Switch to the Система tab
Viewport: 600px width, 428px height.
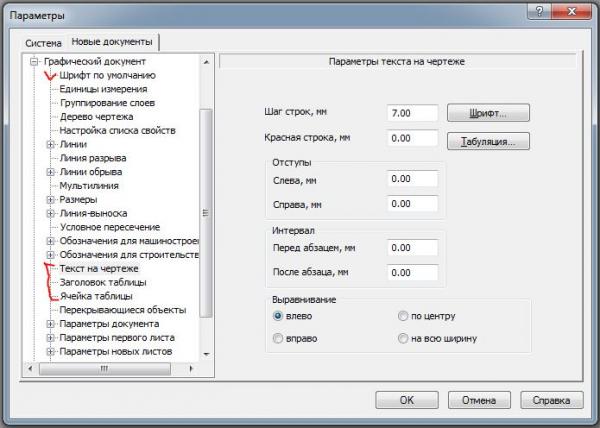(x=43, y=43)
